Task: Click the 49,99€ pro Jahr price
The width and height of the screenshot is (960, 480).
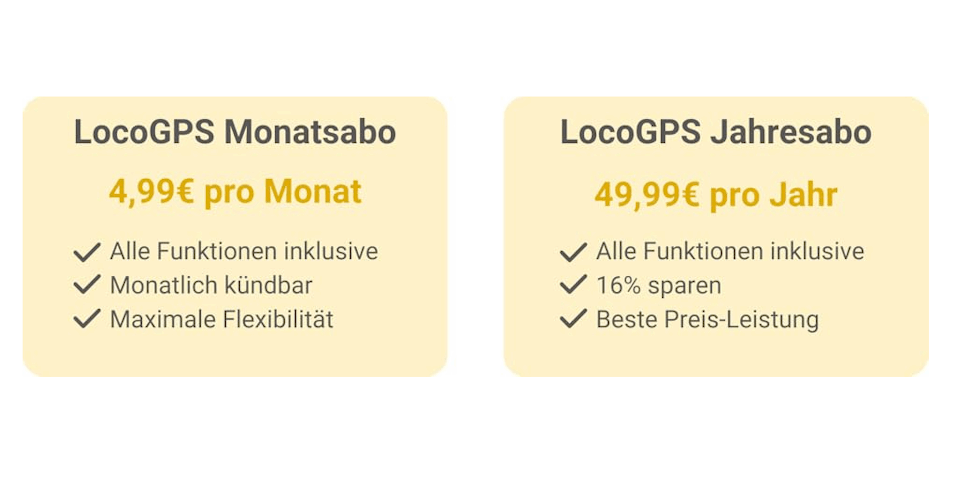Action: pos(716,195)
